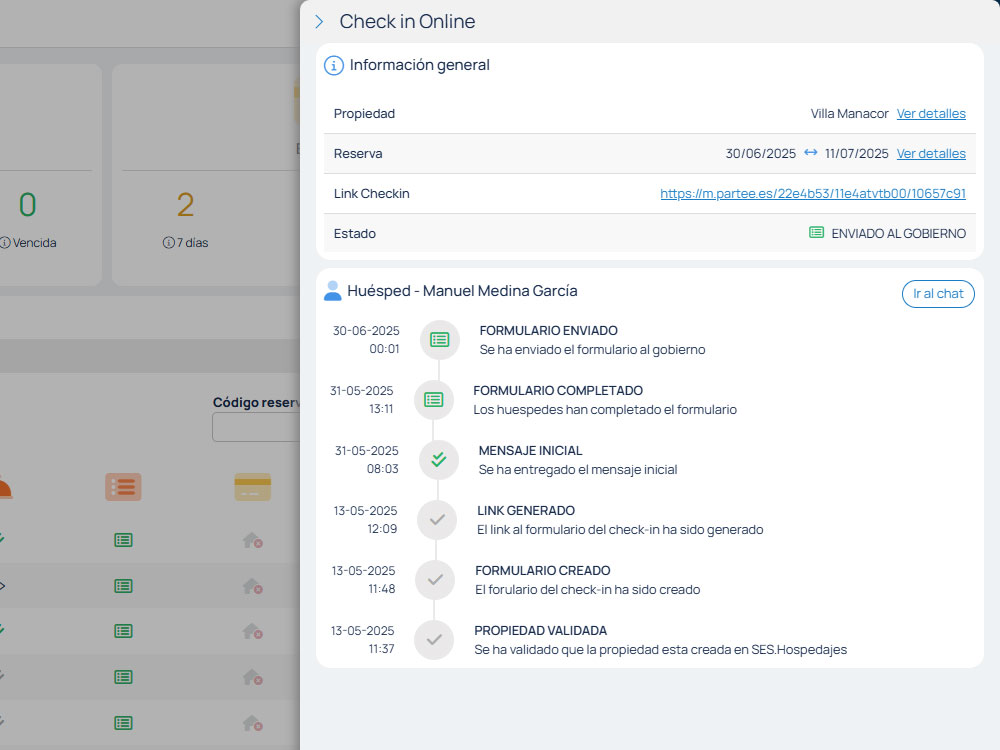Click the third row house blocked icon
This screenshot has height=750, width=1000.
[x=253, y=631]
